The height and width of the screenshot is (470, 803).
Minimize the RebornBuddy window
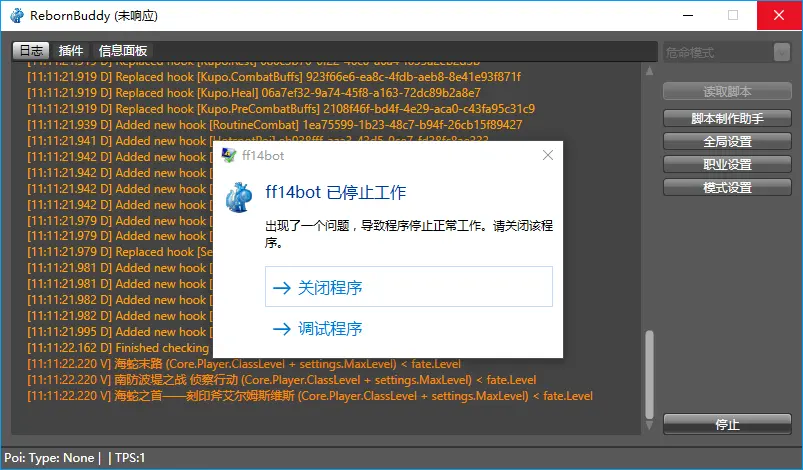(x=688, y=15)
